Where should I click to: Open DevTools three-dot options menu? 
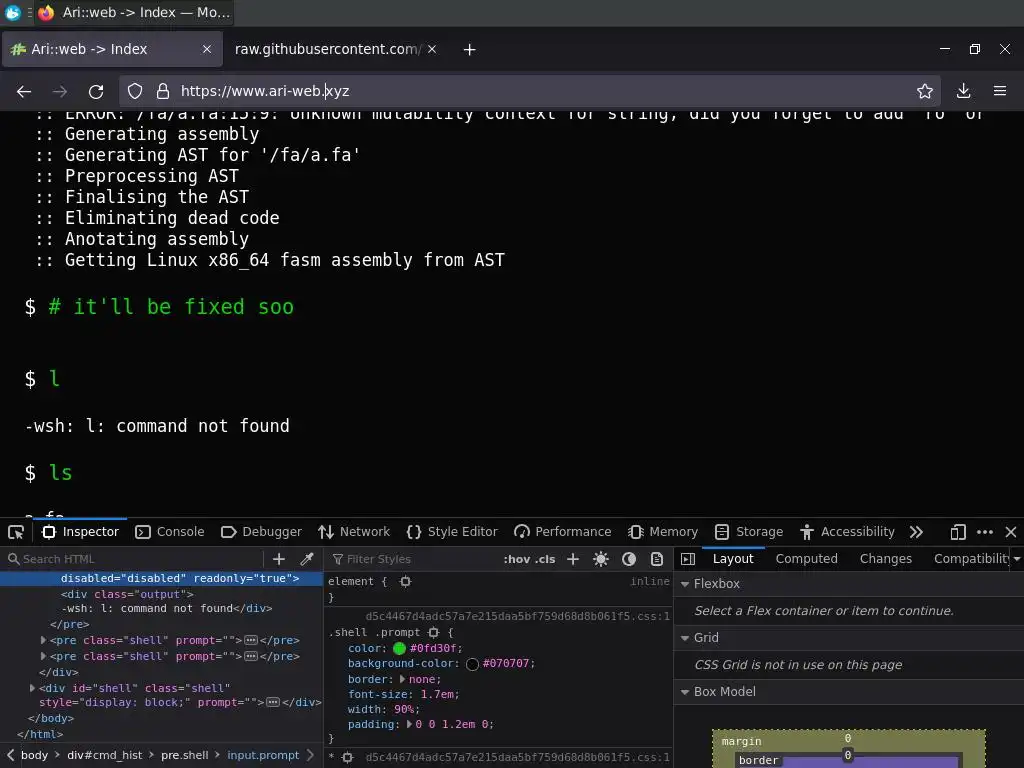(x=985, y=532)
